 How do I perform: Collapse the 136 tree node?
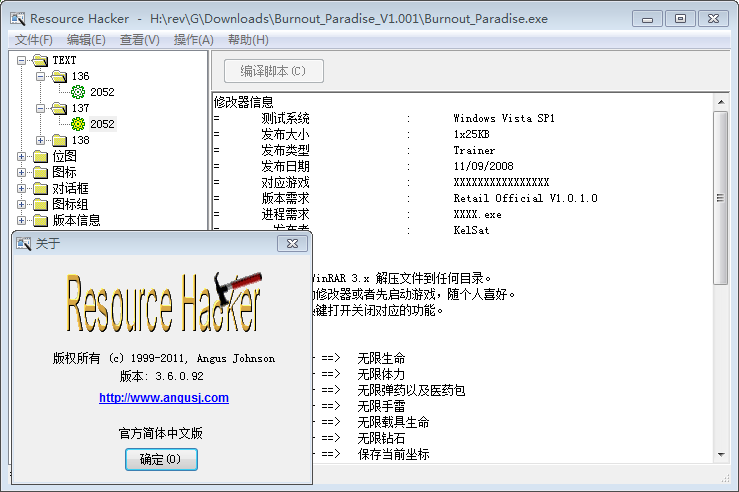pos(41,76)
